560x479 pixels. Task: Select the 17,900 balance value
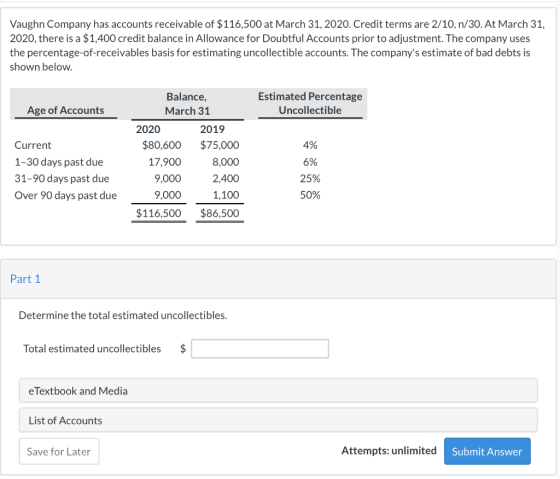coord(165,162)
